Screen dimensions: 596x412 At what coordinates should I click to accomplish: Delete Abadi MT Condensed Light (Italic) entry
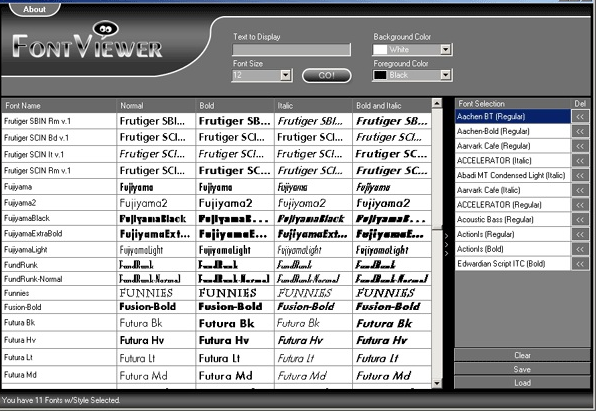click(x=580, y=176)
